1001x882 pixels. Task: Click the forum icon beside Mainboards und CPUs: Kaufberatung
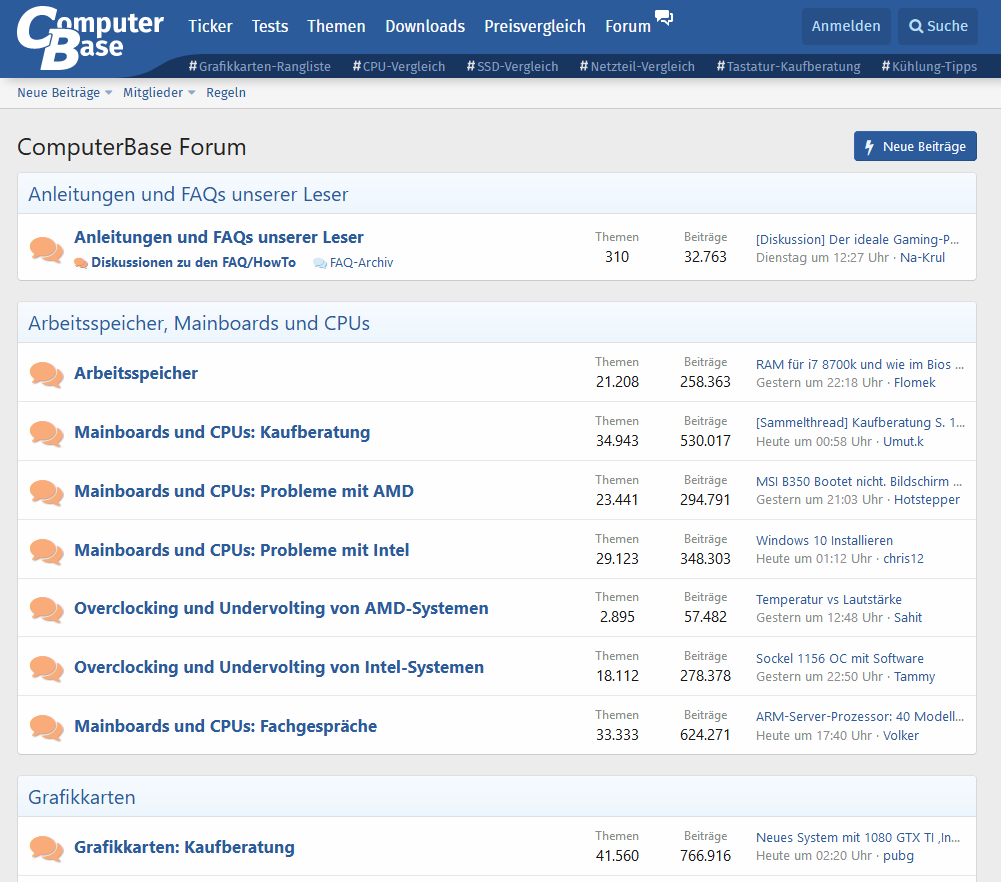point(47,433)
